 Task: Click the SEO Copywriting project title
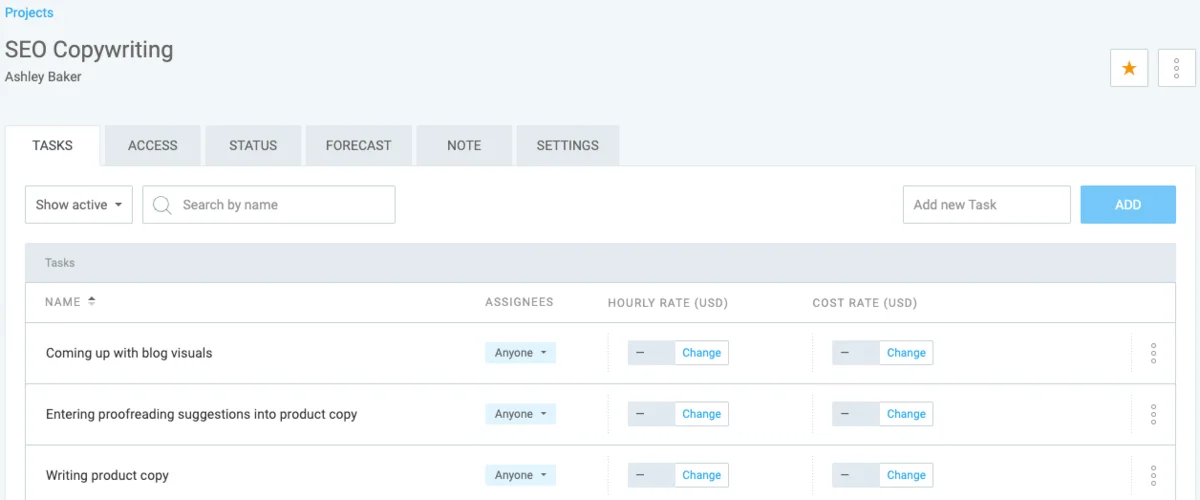[89, 50]
